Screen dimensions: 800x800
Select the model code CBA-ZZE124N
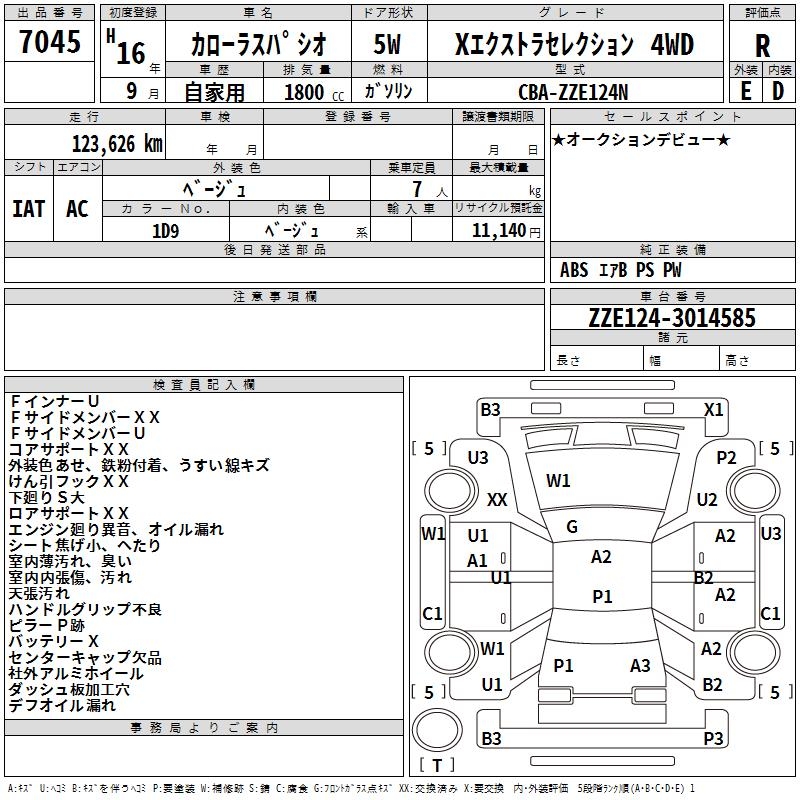coord(573,92)
